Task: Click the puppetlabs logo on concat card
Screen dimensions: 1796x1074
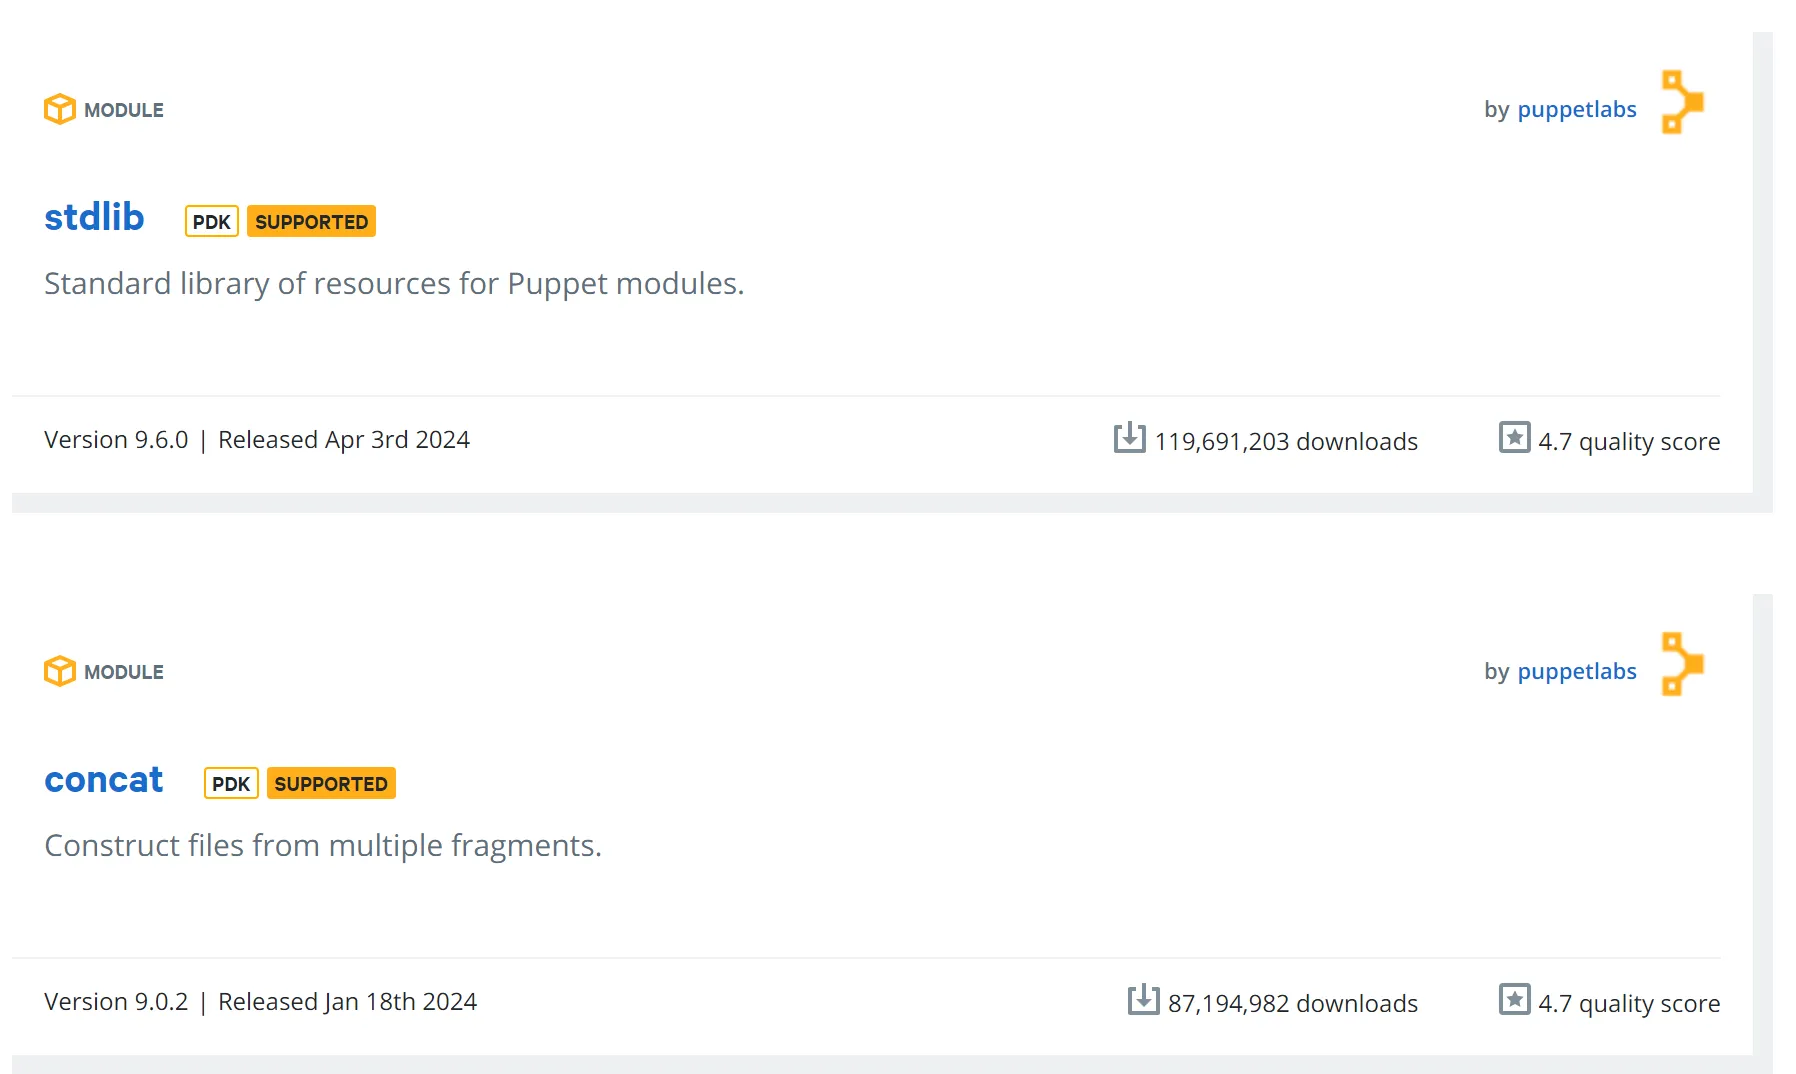Action: [x=1682, y=664]
